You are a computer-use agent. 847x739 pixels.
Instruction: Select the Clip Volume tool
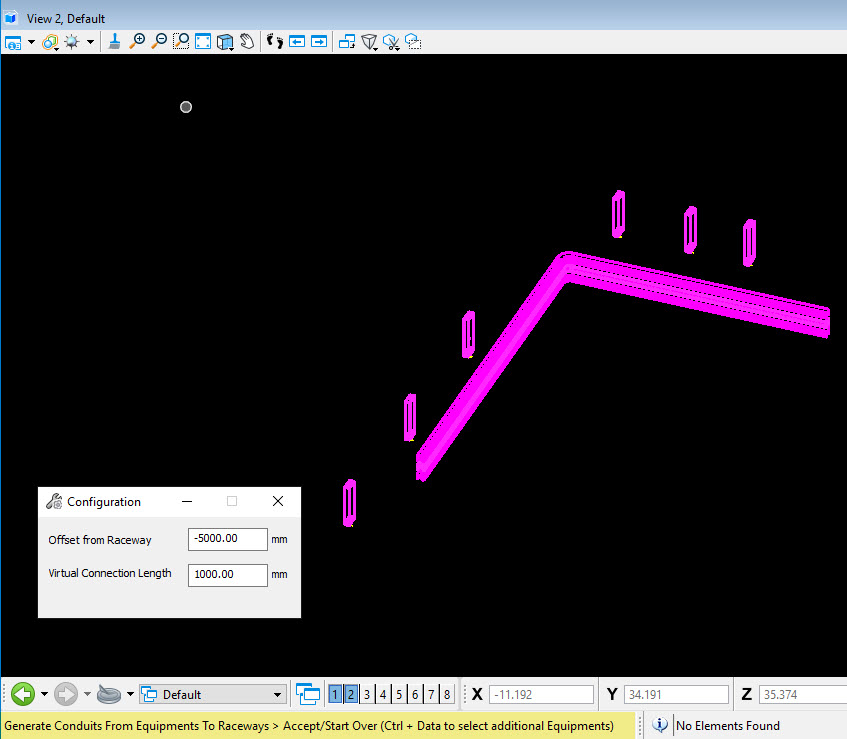369,41
